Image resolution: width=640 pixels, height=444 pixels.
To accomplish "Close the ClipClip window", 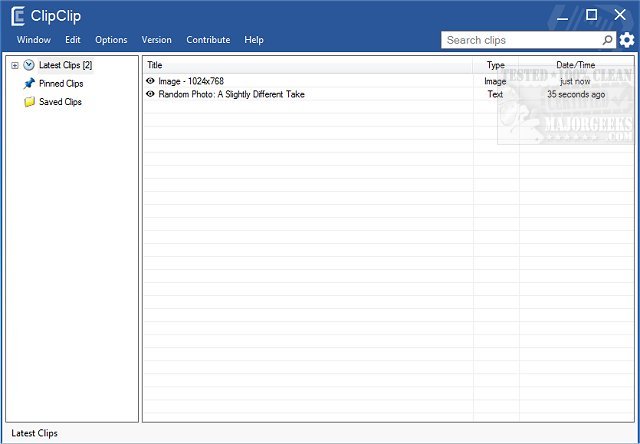I will point(620,15).
